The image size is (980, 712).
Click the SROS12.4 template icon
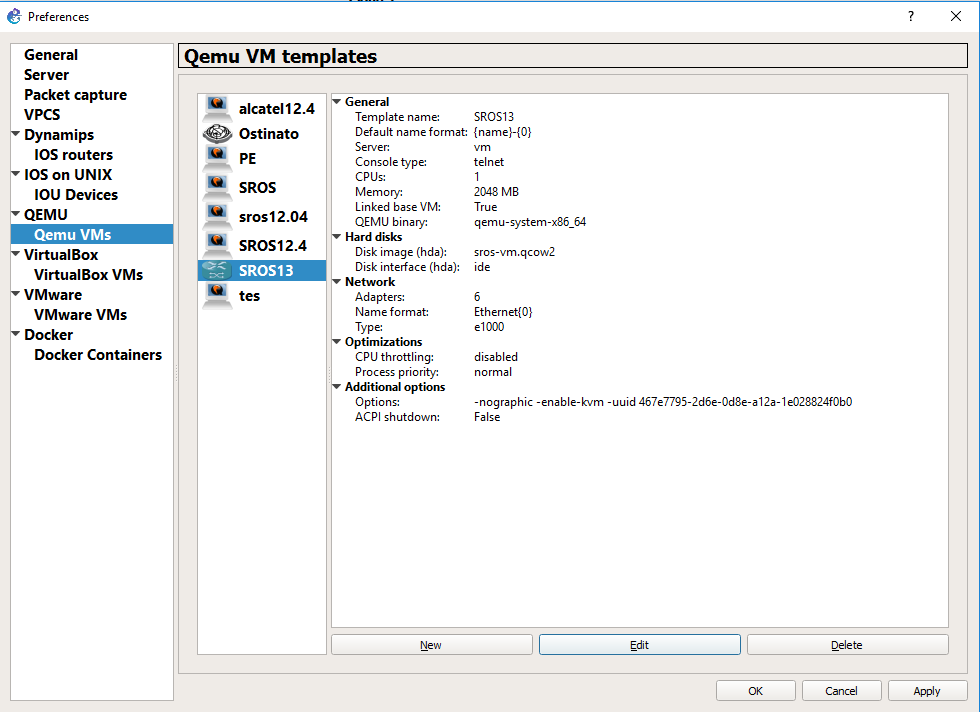217,245
